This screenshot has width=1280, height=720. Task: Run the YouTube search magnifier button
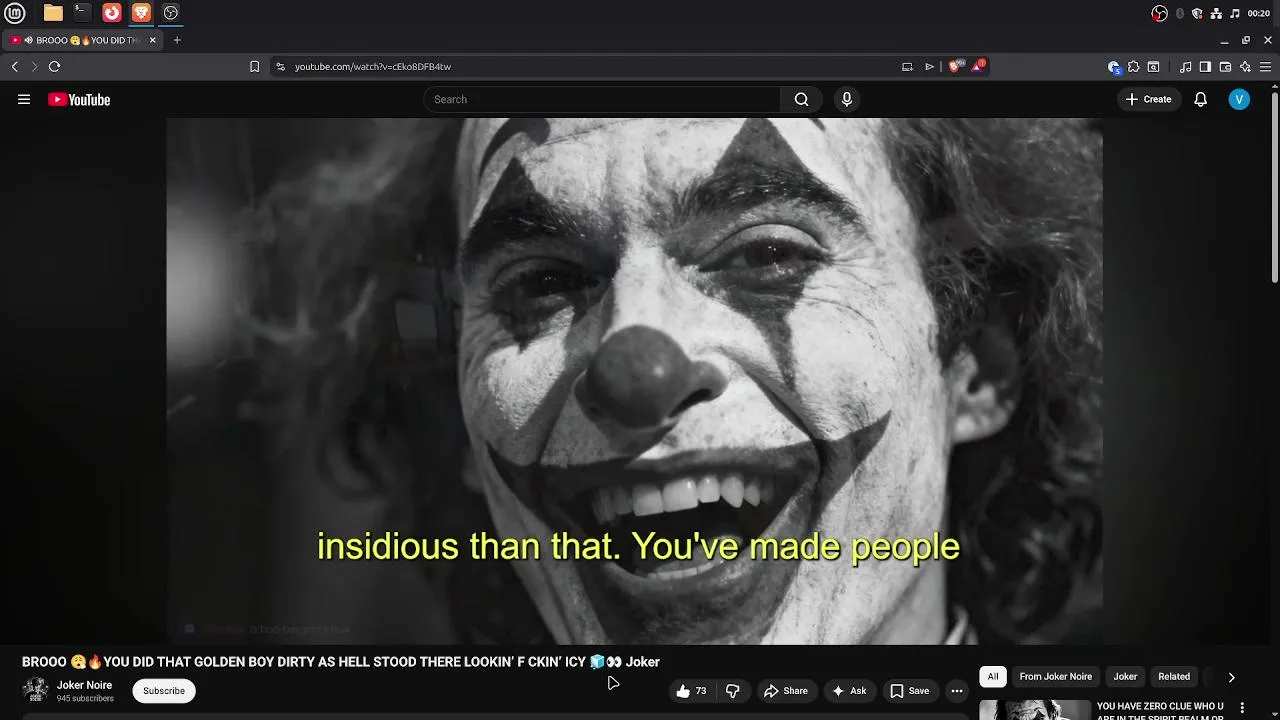pos(801,99)
